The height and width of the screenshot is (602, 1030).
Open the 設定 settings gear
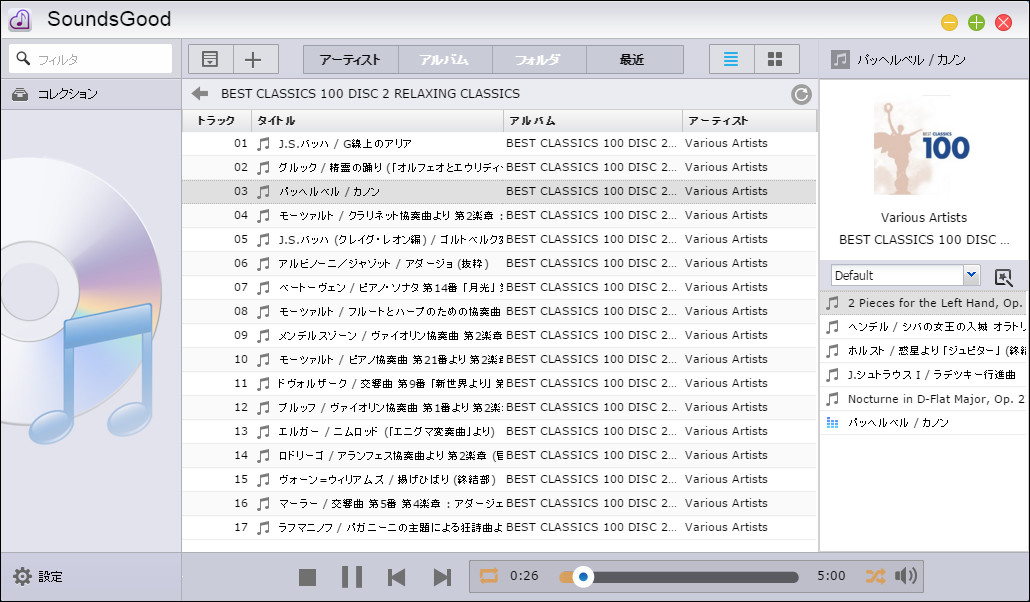34,576
